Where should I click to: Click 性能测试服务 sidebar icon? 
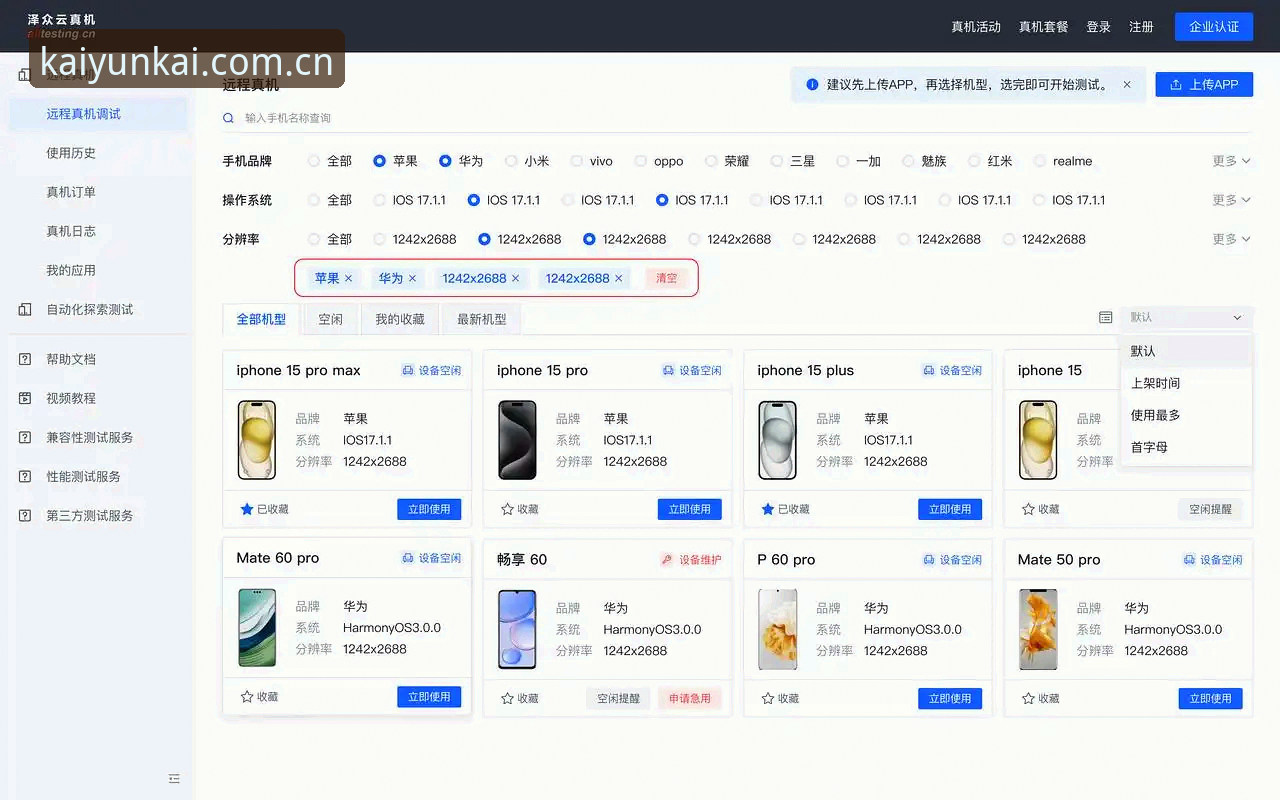tap(25, 476)
